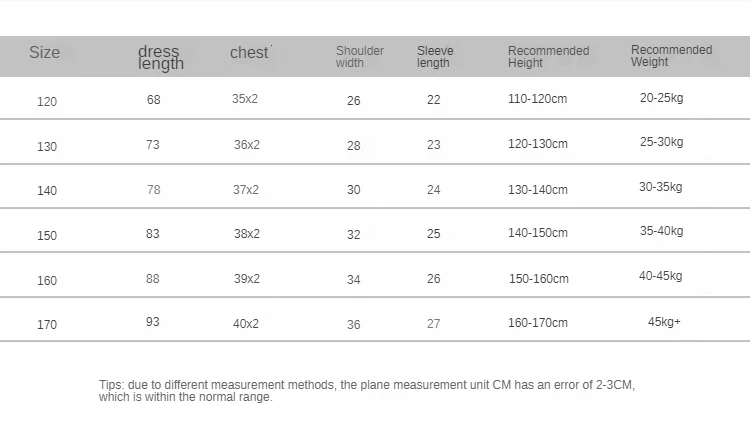Click the Recommended Weight header
This screenshot has width=750, height=437.
point(672,56)
